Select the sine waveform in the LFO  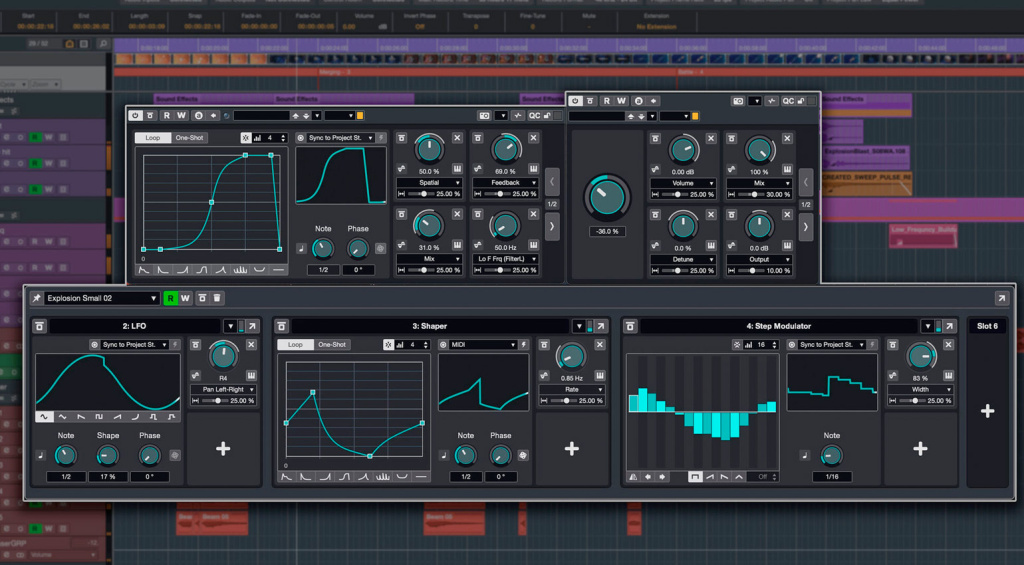point(45,416)
